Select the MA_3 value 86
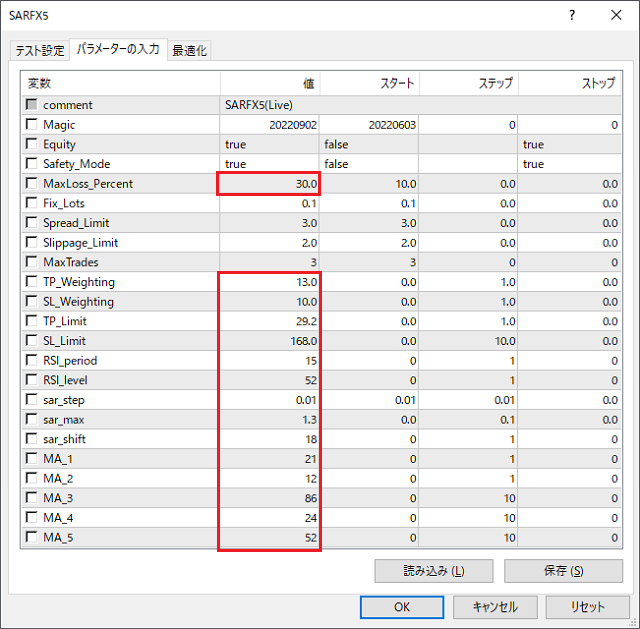 (311, 498)
